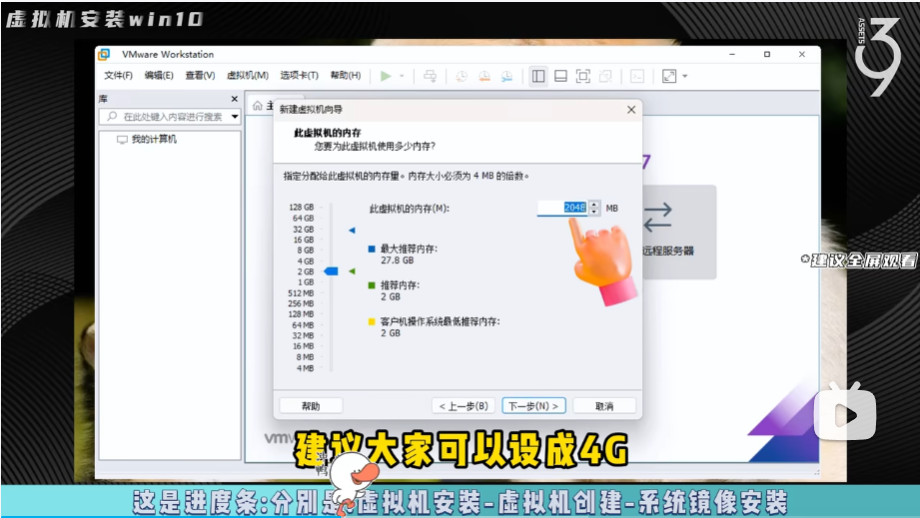Click the 下一步(N) > button
Viewport: 920px width, 518px height.
point(534,406)
